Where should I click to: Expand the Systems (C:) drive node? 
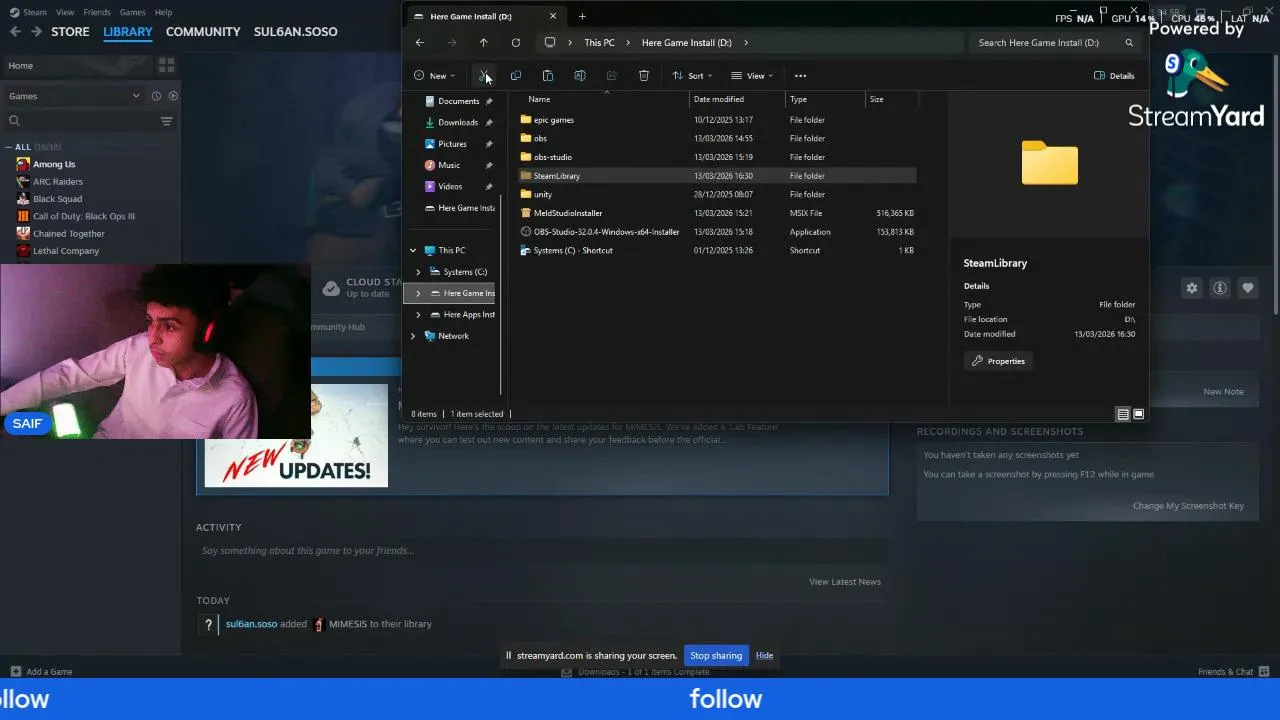point(418,272)
